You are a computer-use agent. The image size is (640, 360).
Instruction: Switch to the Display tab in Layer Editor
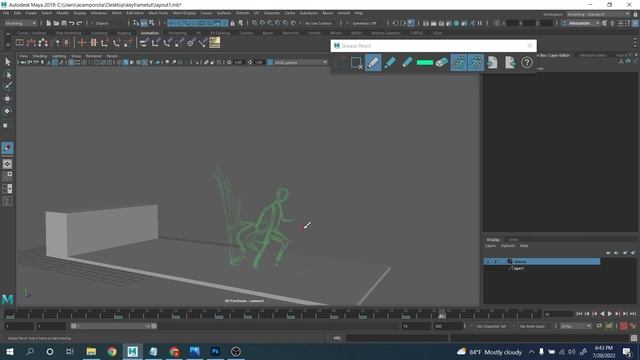[493, 240]
